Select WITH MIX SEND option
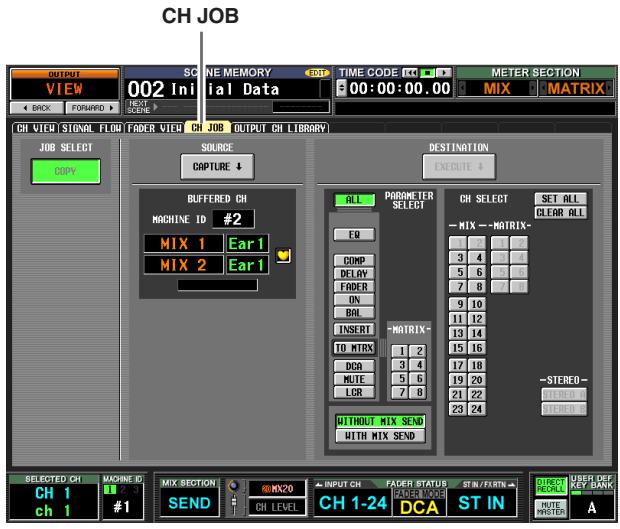 click(380, 436)
